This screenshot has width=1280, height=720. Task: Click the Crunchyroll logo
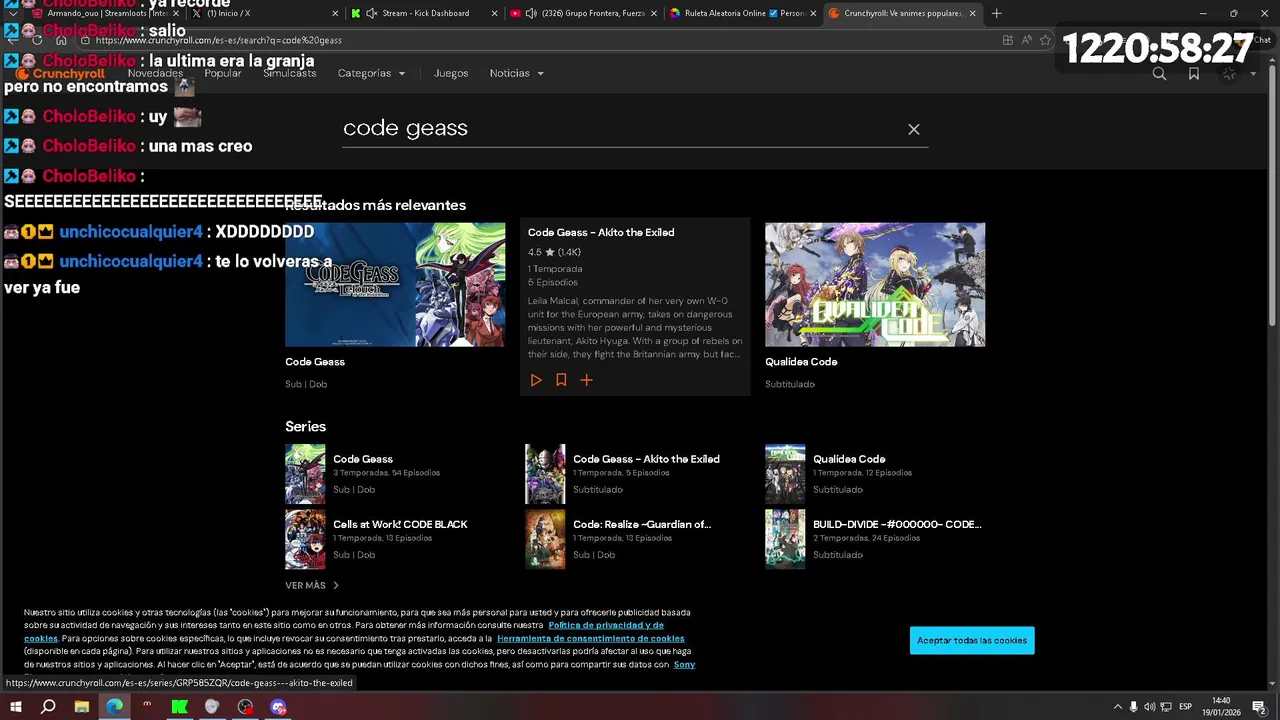pos(60,74)
